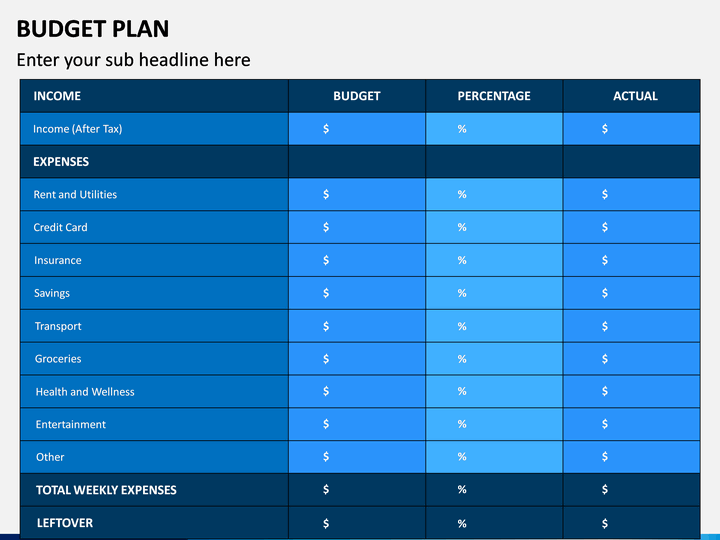The width and height of the screenshot is (720, 540).
Task: Select the Credit Card percentage cell
Action: pyautogui.click(x=494, y=227)
